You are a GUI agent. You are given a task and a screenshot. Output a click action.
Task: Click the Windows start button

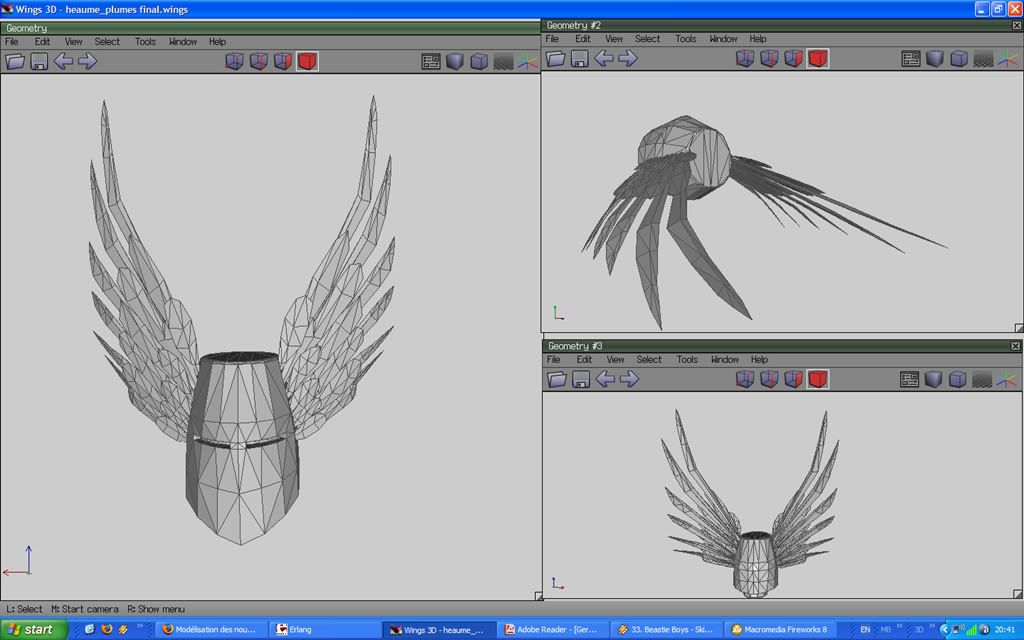[x=34, y=629]
